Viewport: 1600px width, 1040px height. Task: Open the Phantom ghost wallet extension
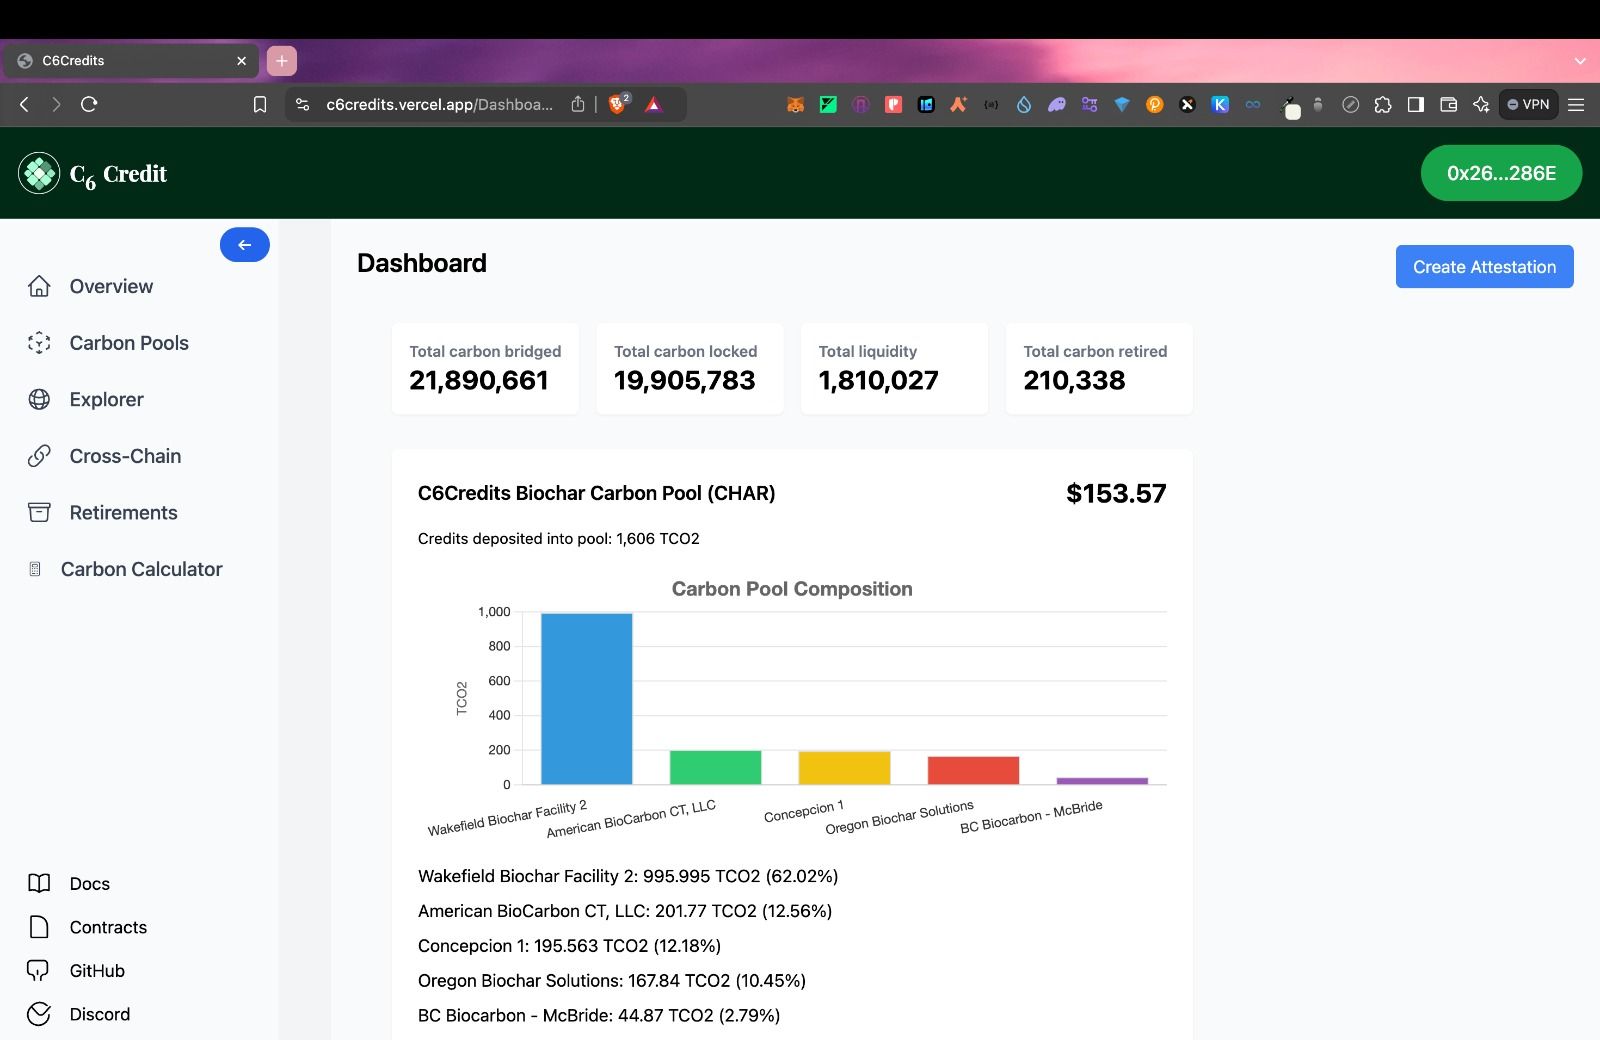(x=1056, y=104)
